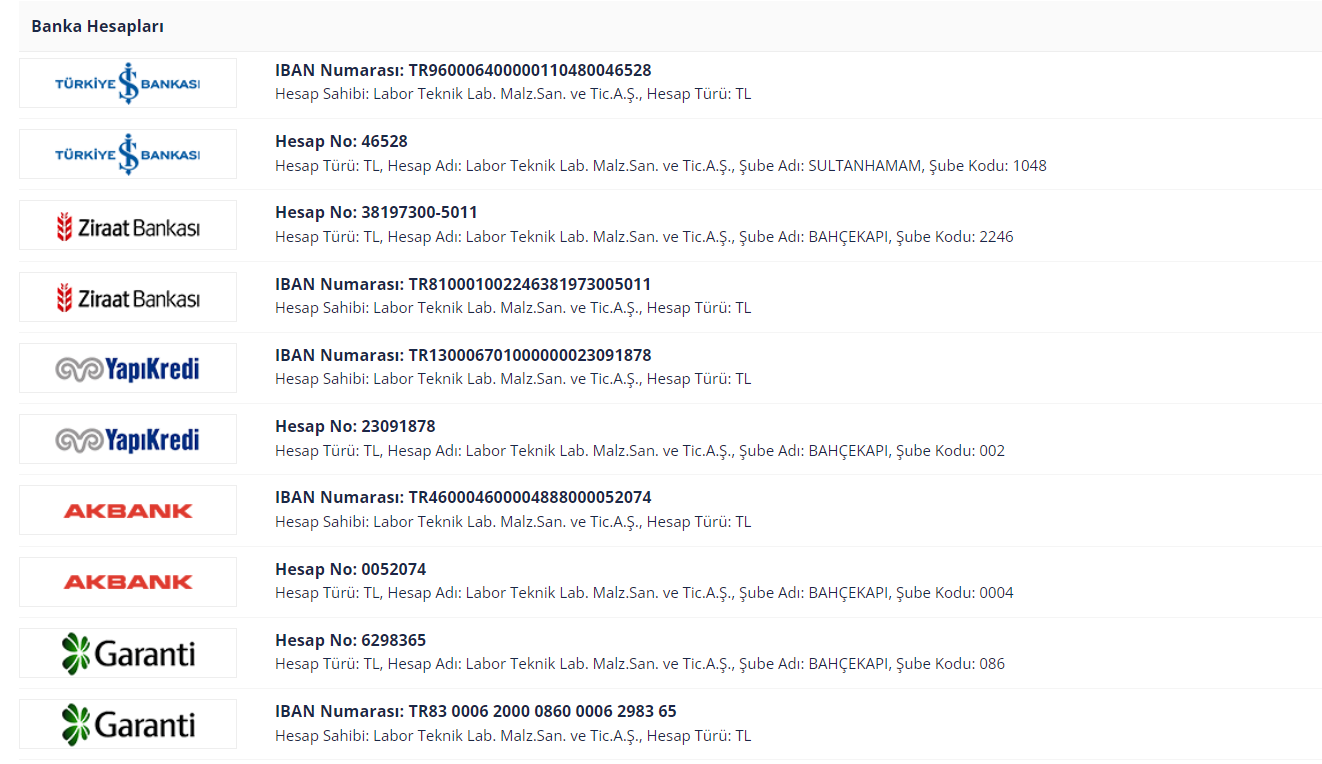Click the Ziraat IBAN TR810001002246381973005011
Image resolution: width=1322 pixels, height=764 pixels.
(x=529, y=284)
